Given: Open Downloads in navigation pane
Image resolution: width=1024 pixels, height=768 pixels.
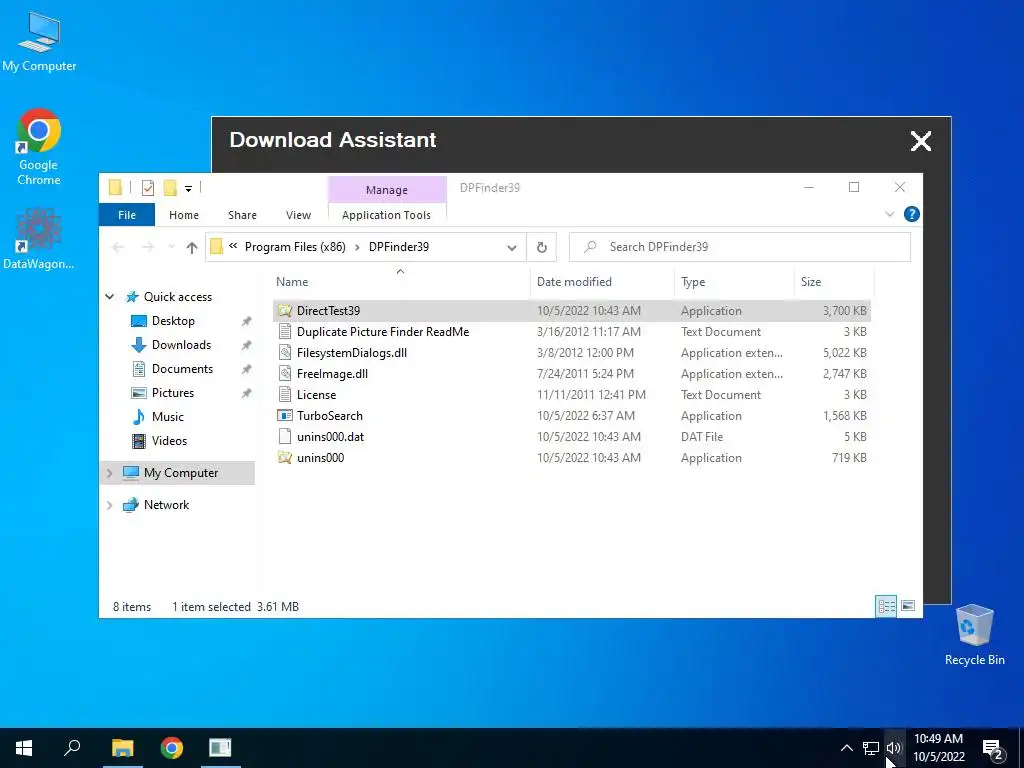Looking at the screenshot, I should [x=181, y=345].
